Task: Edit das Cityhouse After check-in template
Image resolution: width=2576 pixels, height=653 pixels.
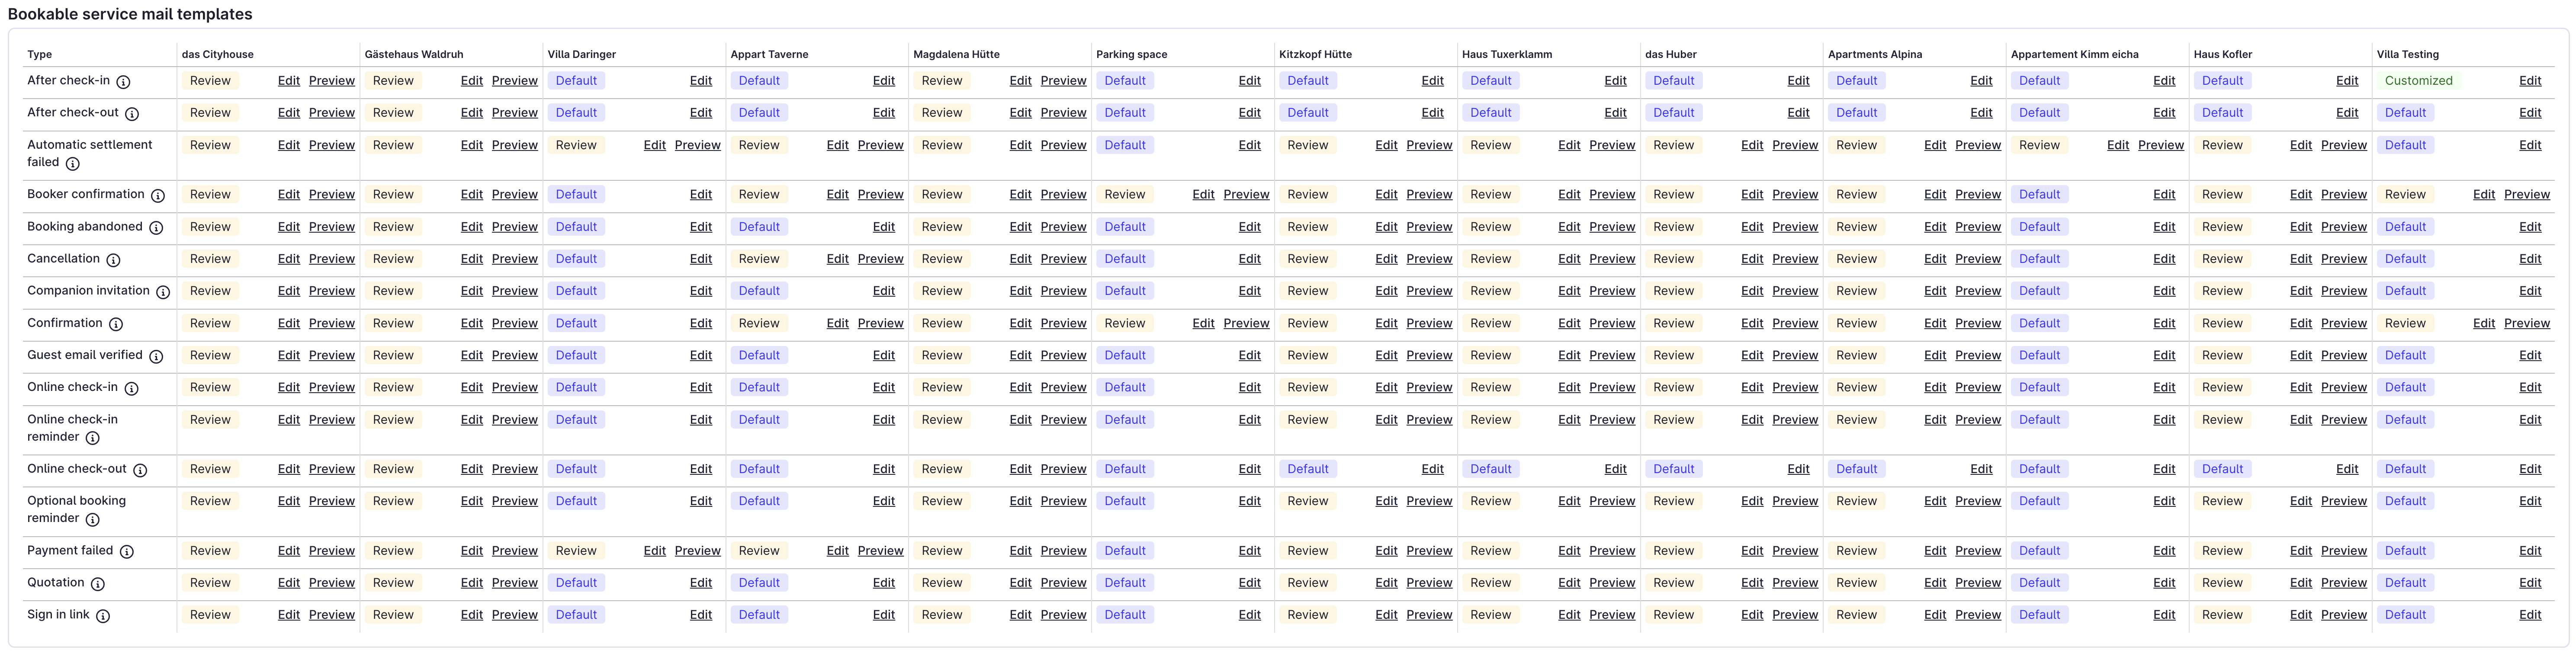Action: pyautogui.click(x=289, y=81)
